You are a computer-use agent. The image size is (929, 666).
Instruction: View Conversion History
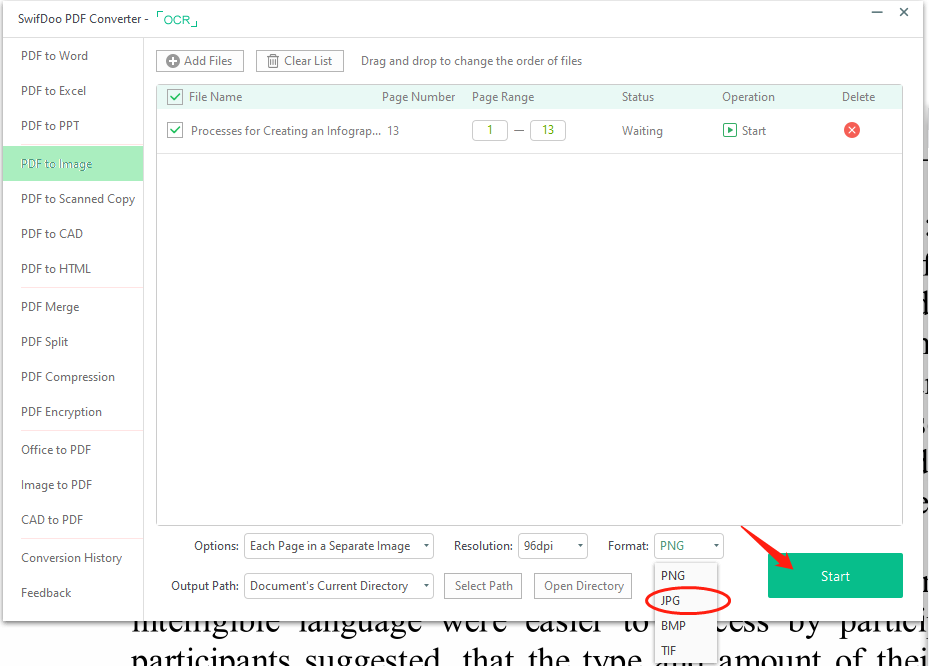pyautogui.click(x=72, y=558)
